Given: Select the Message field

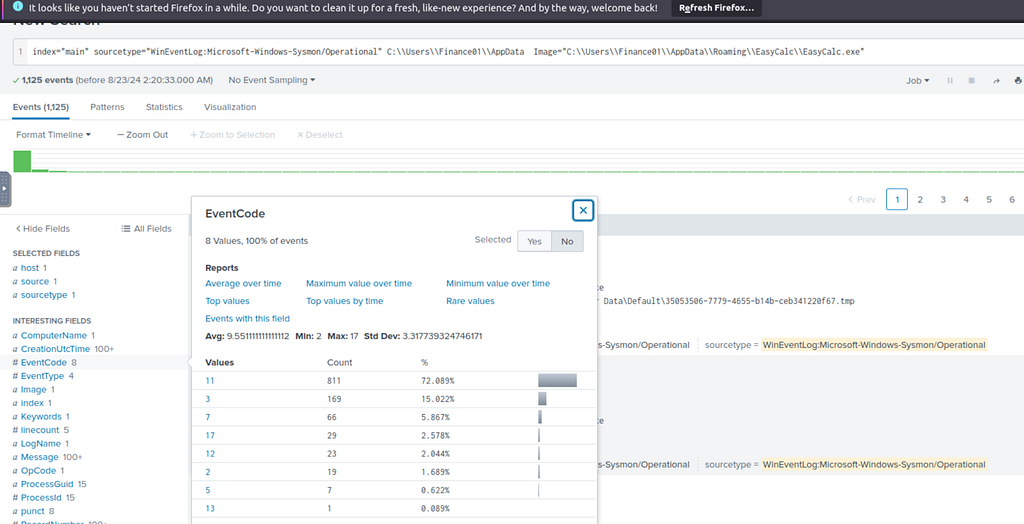Looking at the screenshot, I should click(x=39, y=457).
